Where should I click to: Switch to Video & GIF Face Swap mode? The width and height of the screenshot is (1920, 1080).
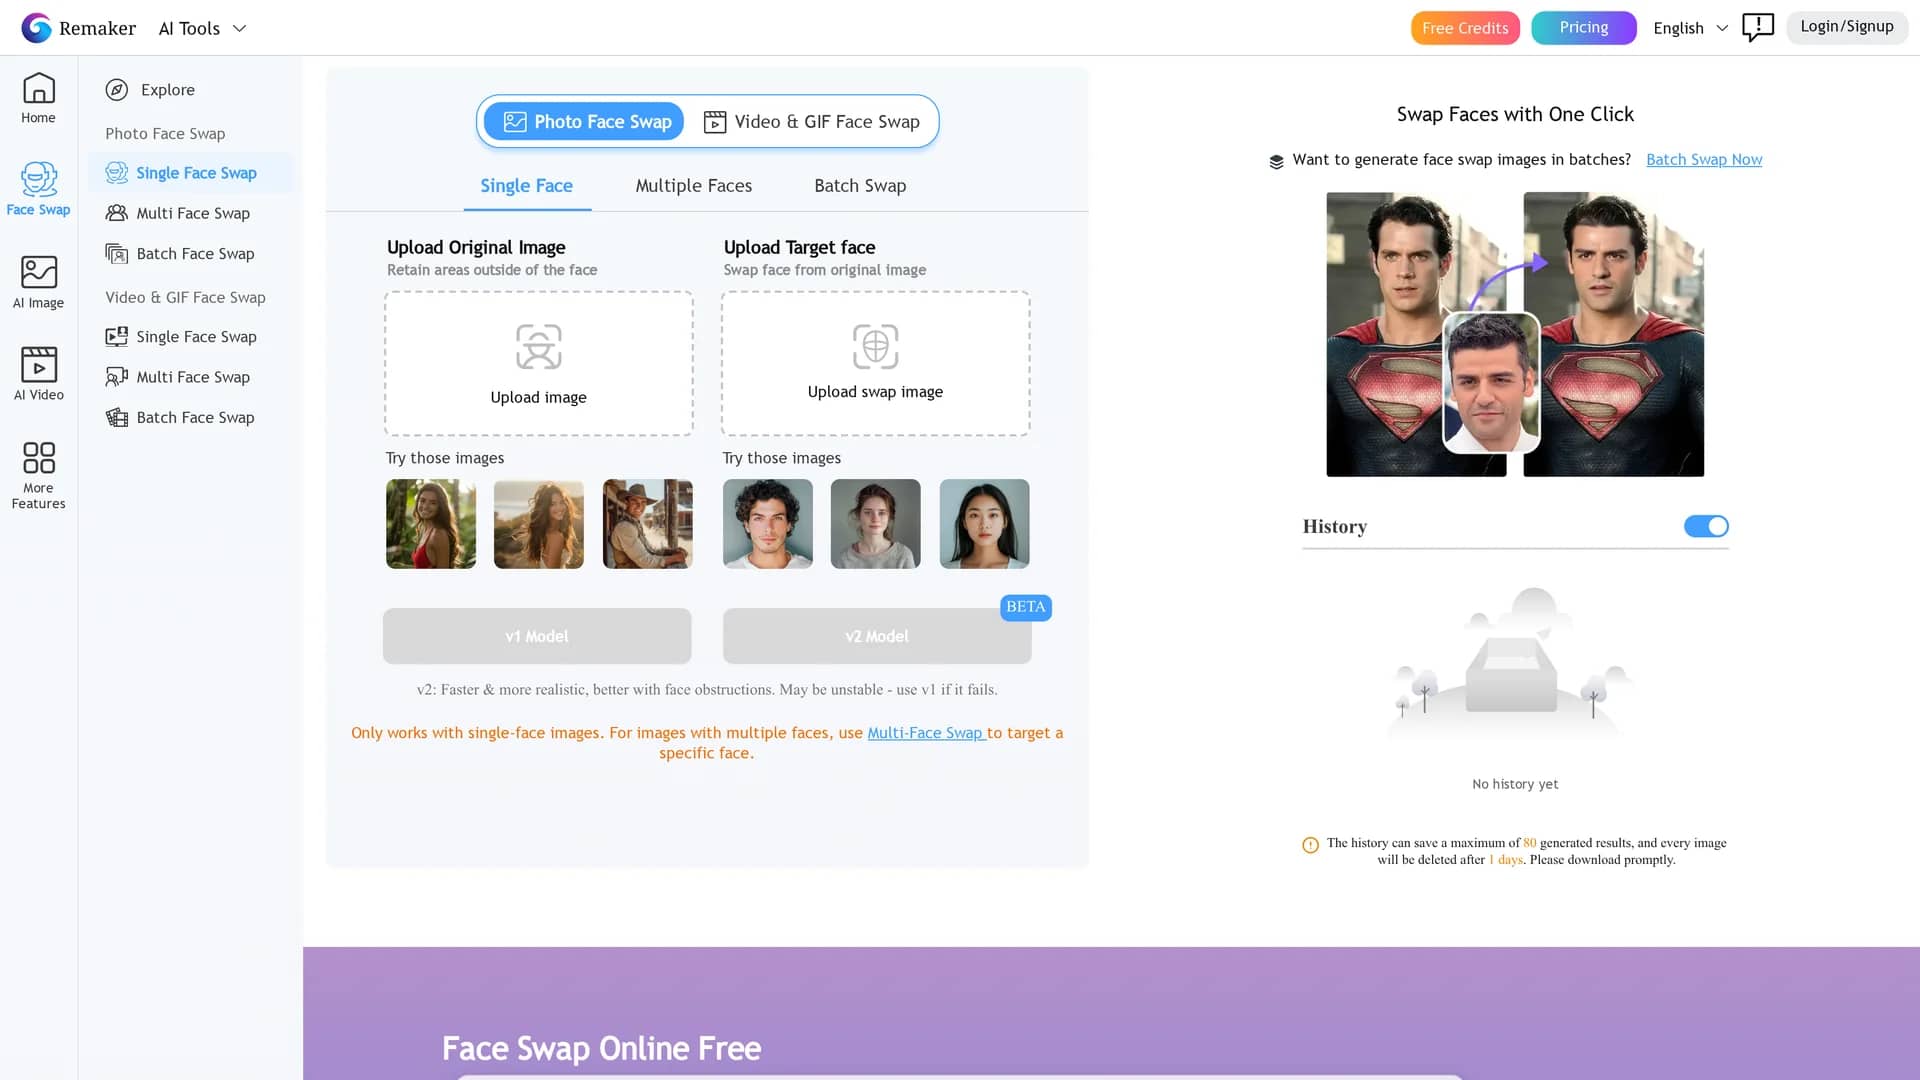(x=811, y=122)
